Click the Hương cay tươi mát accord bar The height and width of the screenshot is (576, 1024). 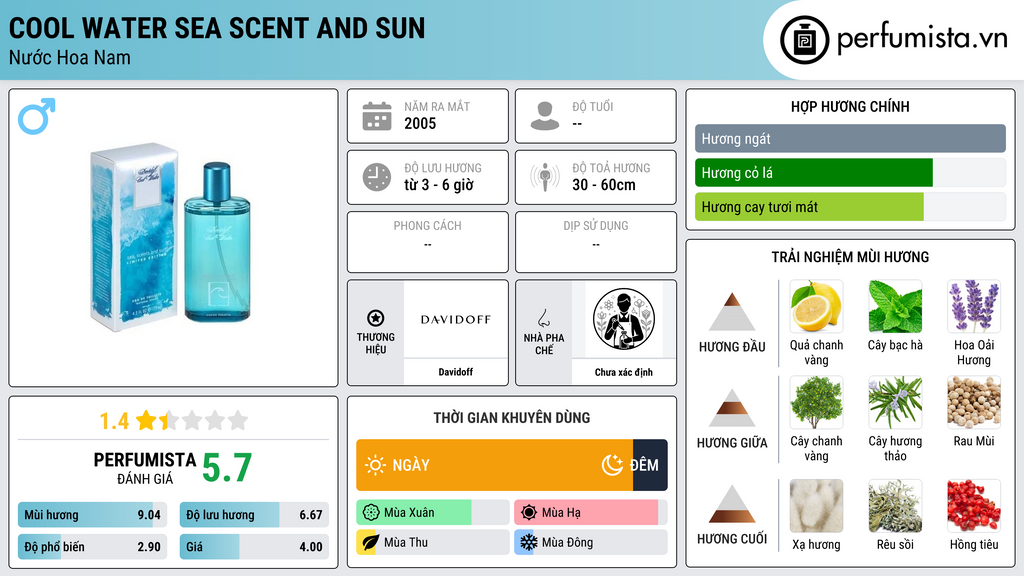pyautogui.click(x=809, y=207)
